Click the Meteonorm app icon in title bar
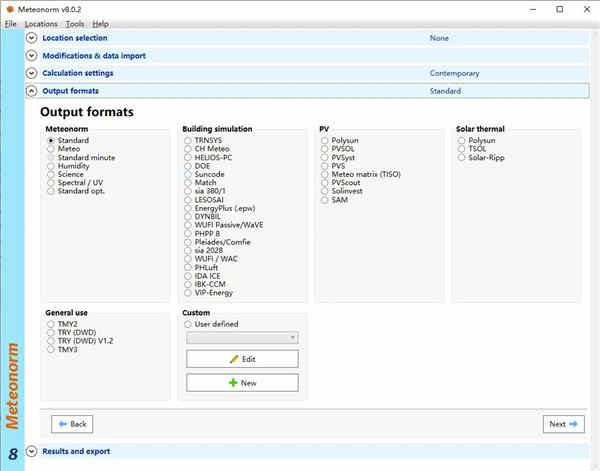 [x=10, y=9]
